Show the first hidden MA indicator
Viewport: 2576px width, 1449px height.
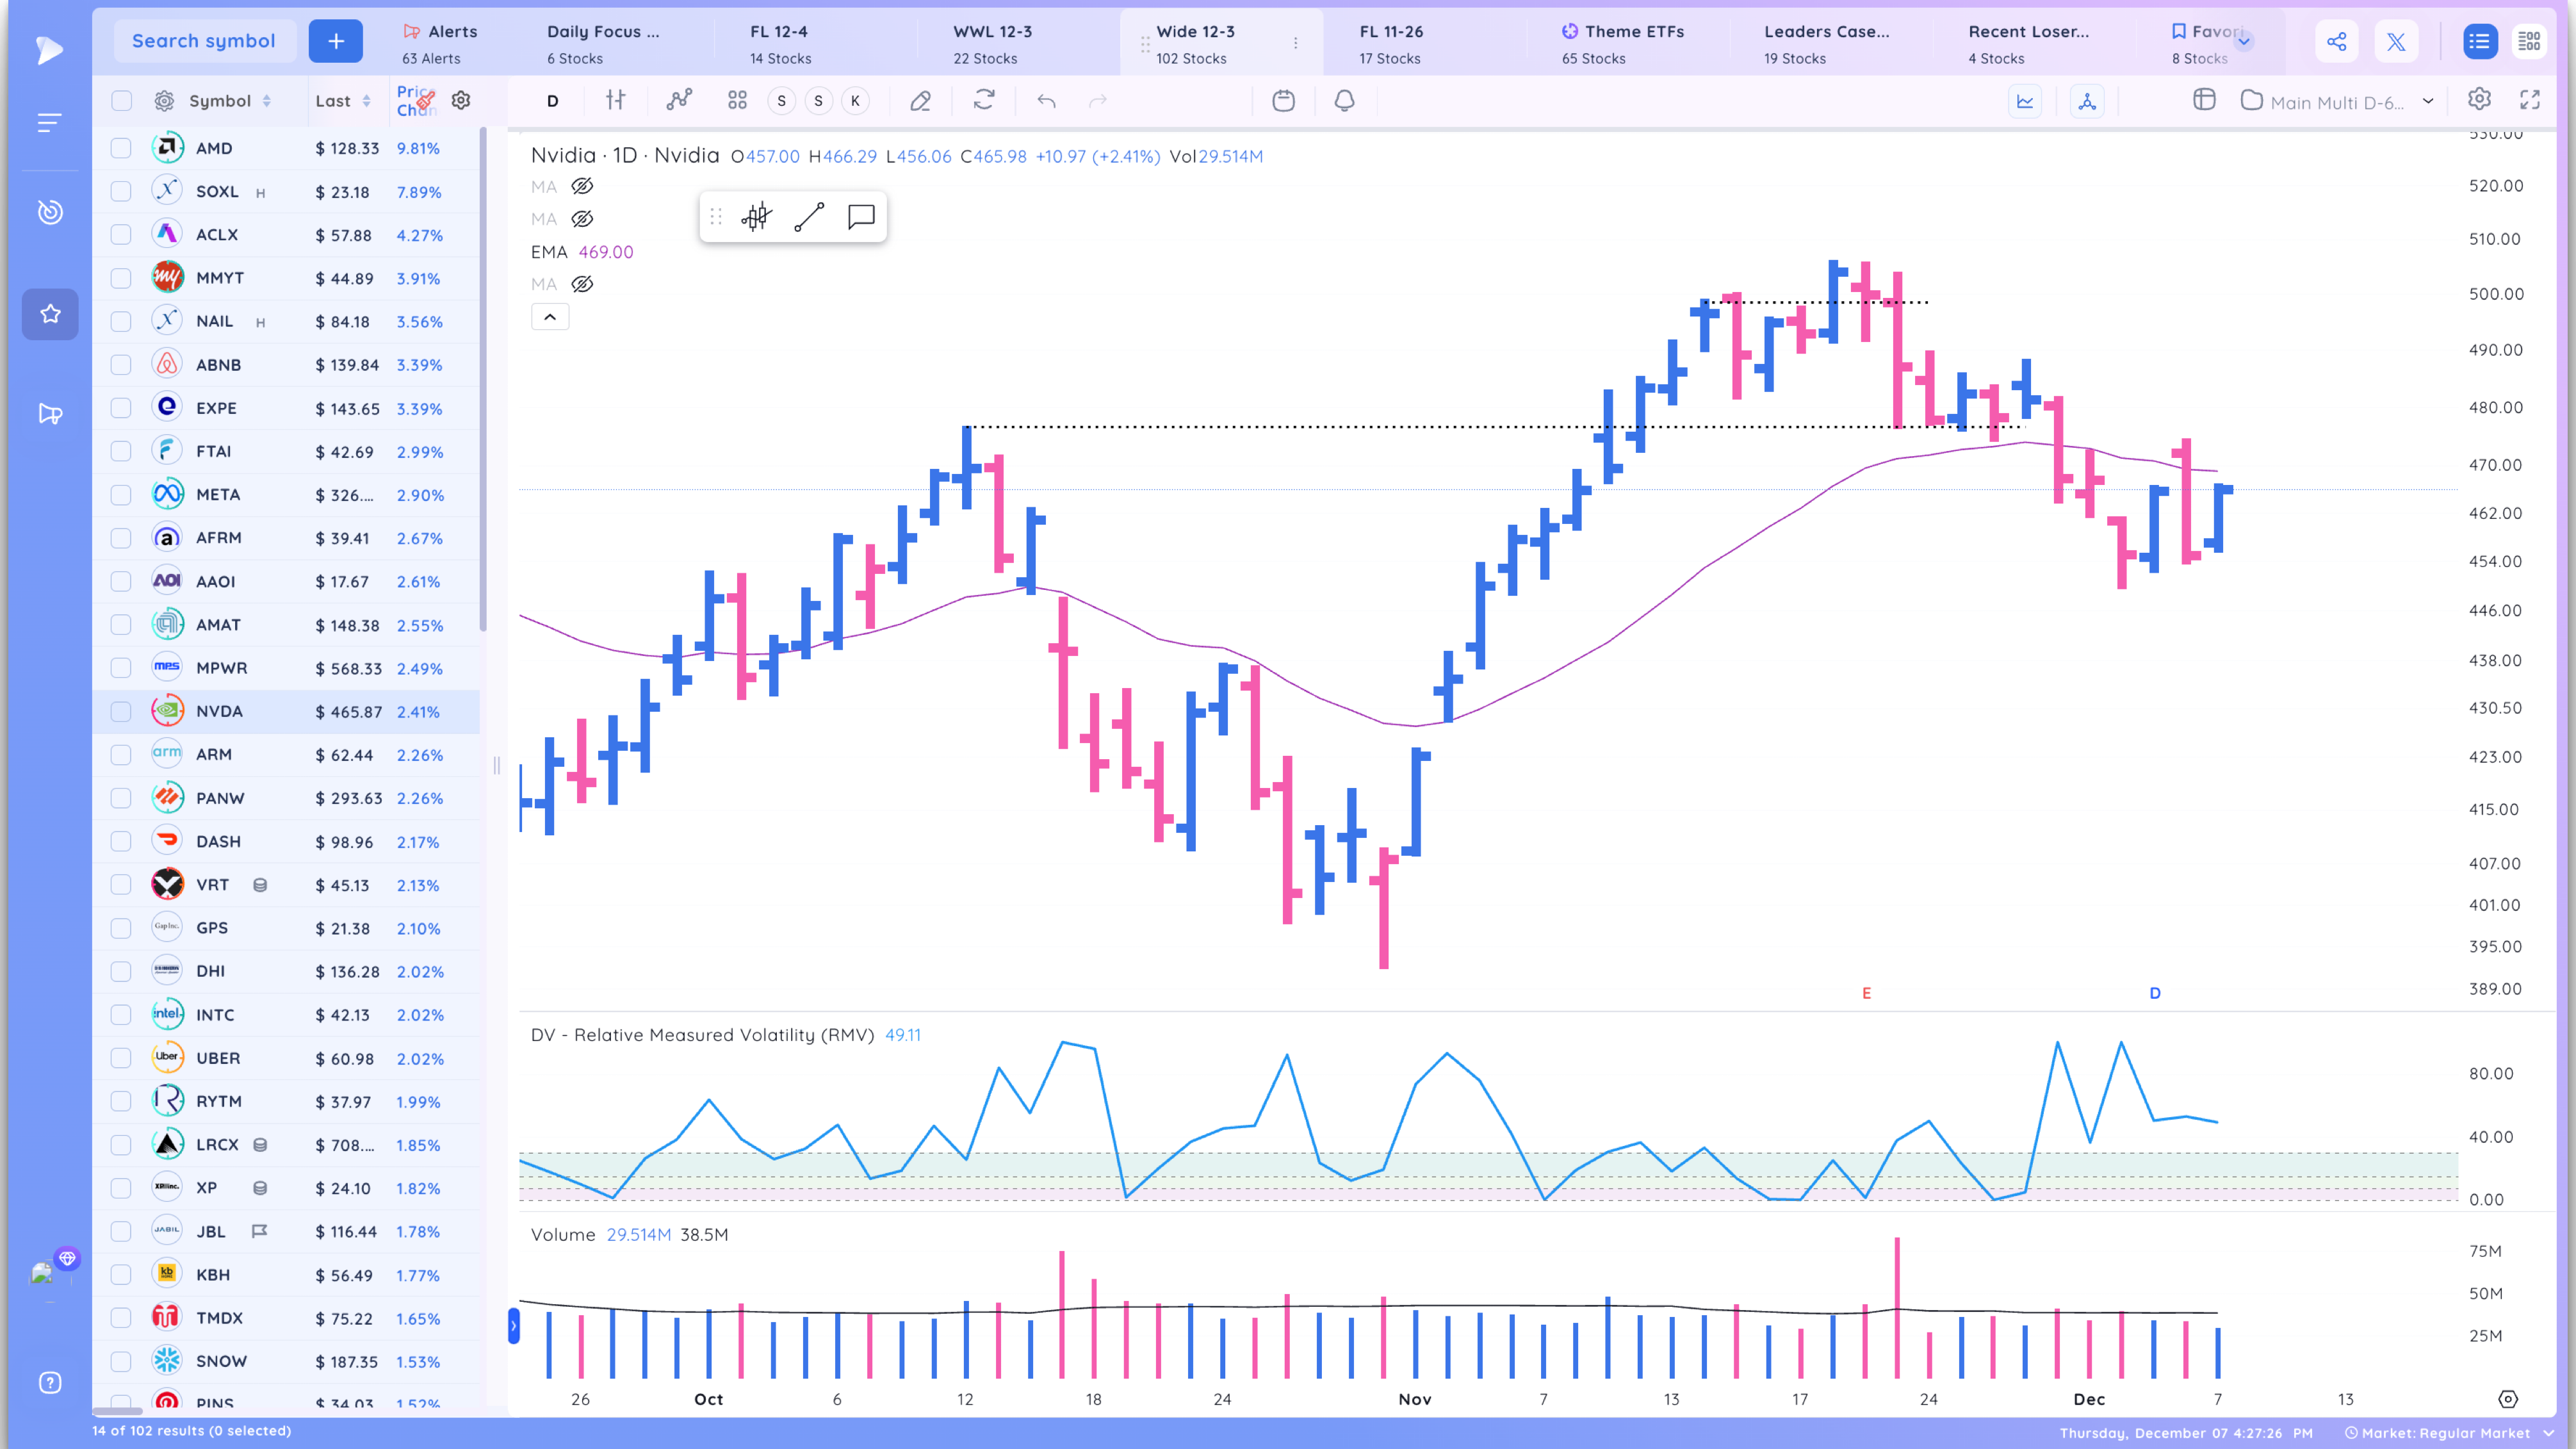[582, 186]
